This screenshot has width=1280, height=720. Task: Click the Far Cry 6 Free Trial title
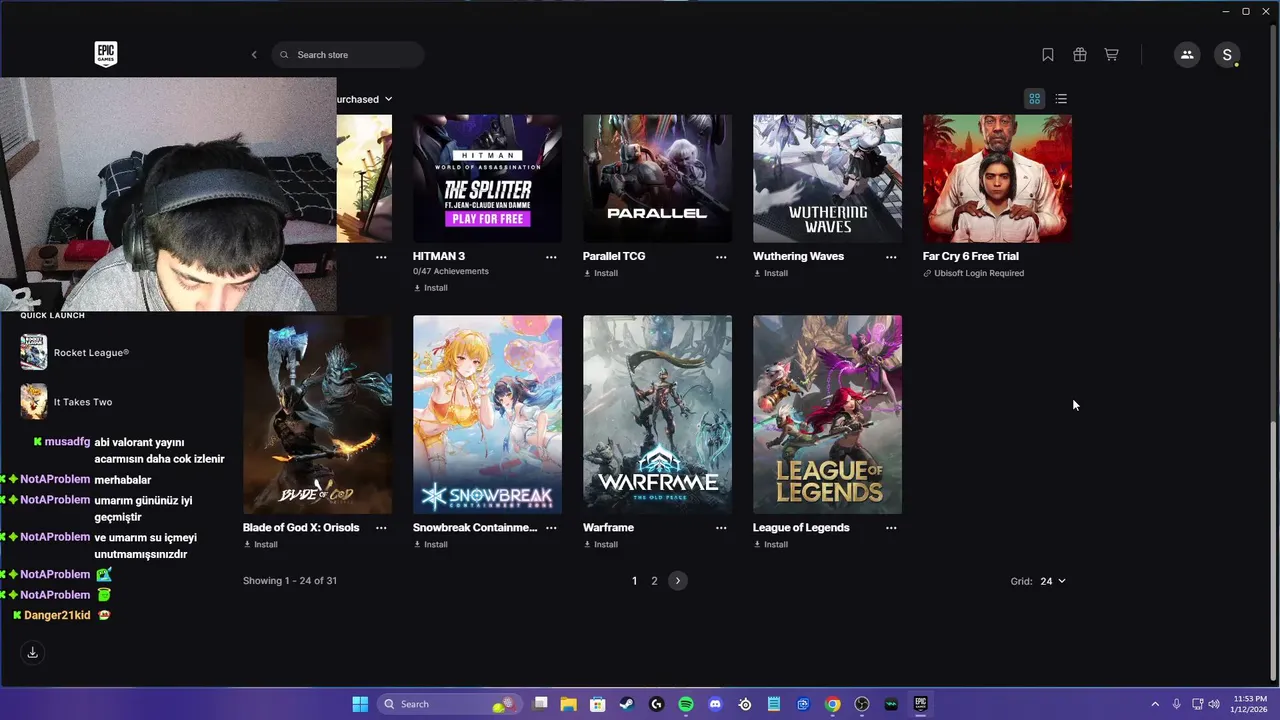(971, 257)
